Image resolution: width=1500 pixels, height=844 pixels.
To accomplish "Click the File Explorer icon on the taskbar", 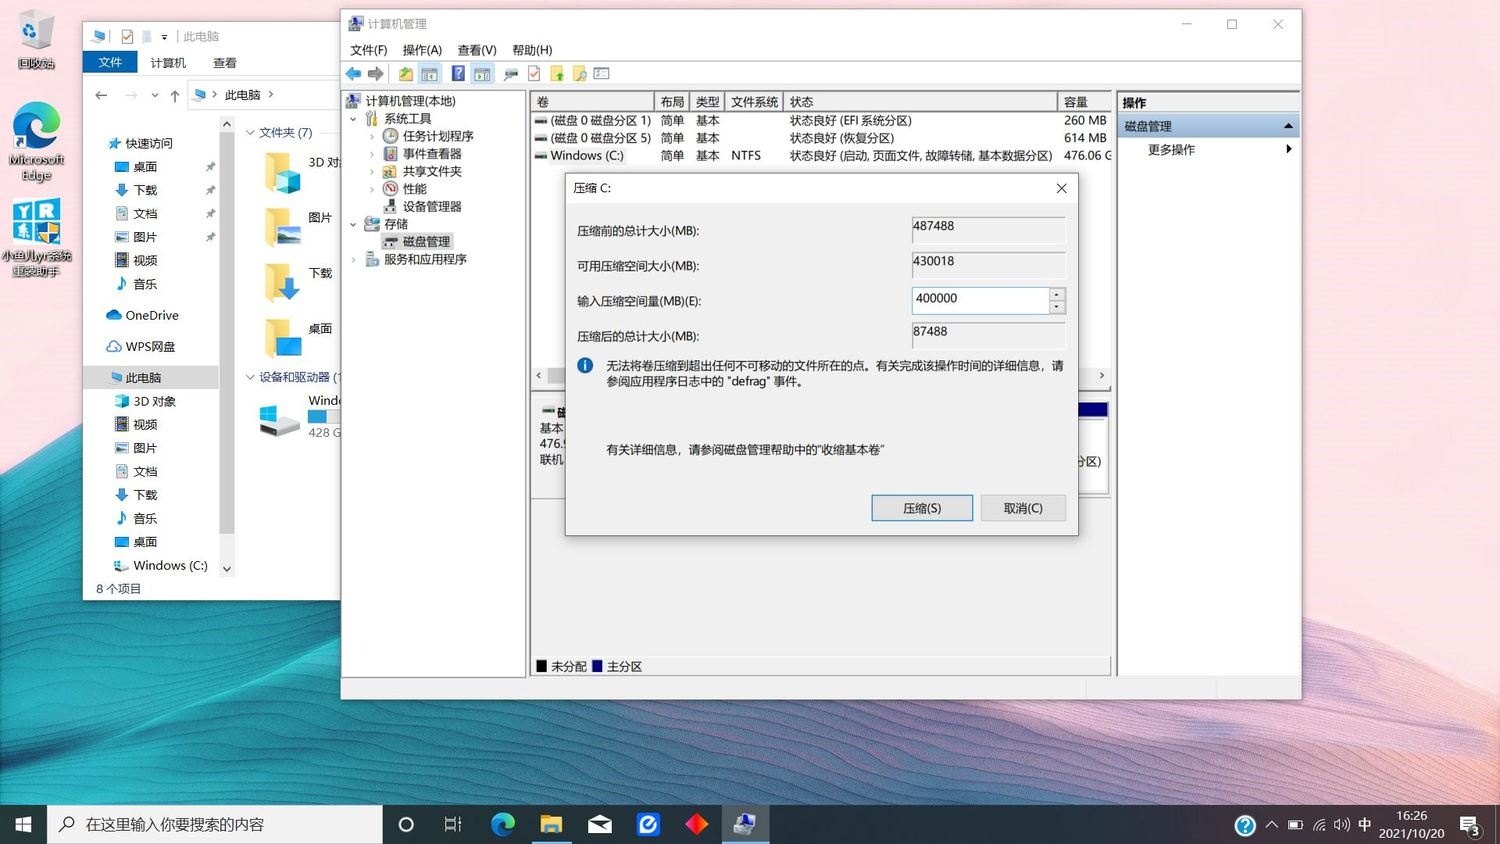I will 551,824.
